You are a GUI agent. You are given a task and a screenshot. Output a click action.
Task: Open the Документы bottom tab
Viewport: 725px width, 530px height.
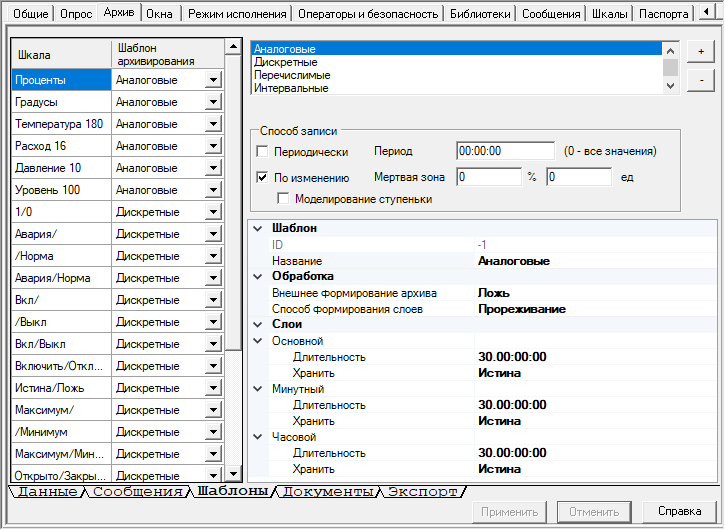pyautogui.click(x=328, y=492)
